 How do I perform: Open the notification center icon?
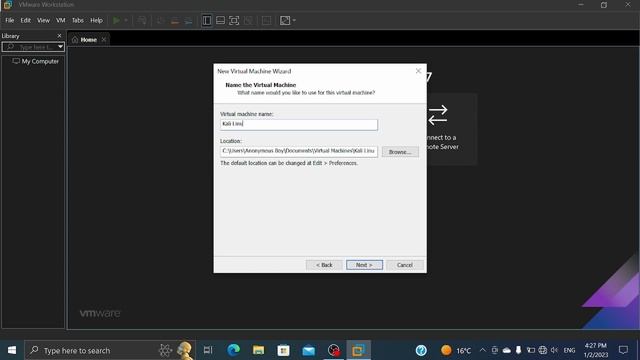click(x=623, y=350)
